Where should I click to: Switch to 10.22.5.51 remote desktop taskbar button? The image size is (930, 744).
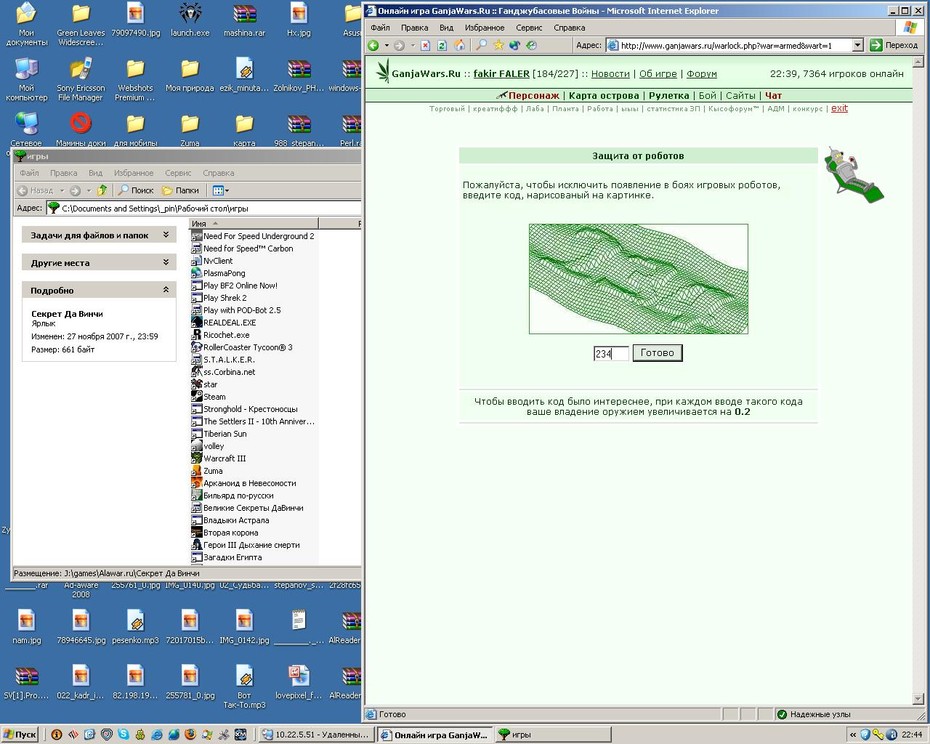click(x=316, y=735)
